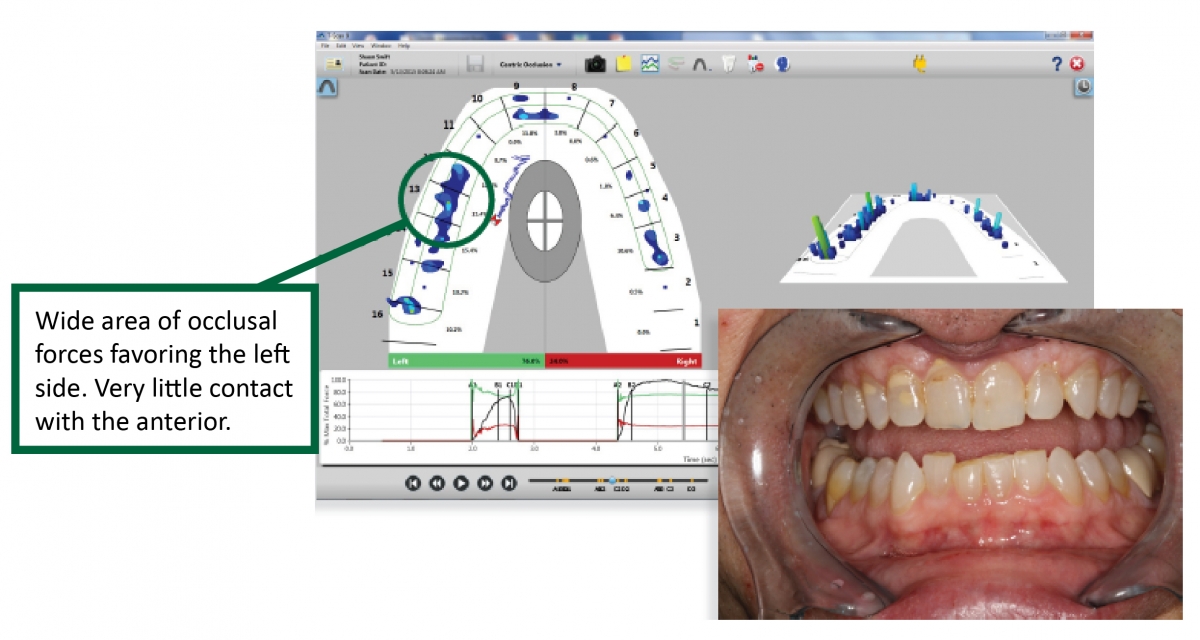Viewport: 1200px width, 640px height.
Task: Click the yellow sensor plug icon
Action: (x=919, y=64)
